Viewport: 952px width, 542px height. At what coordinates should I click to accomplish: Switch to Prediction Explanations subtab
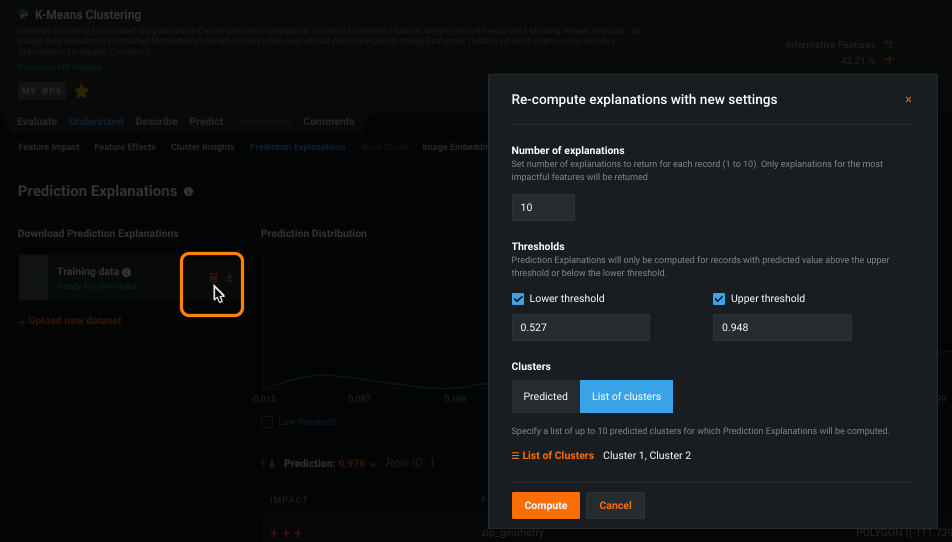coord(297,147)
